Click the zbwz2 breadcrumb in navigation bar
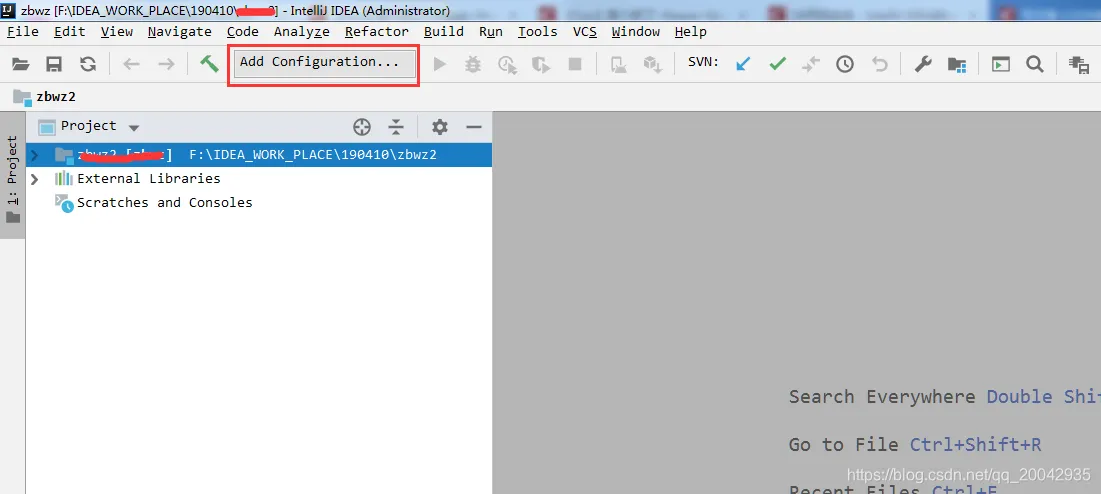 click(x=44, y=97)
